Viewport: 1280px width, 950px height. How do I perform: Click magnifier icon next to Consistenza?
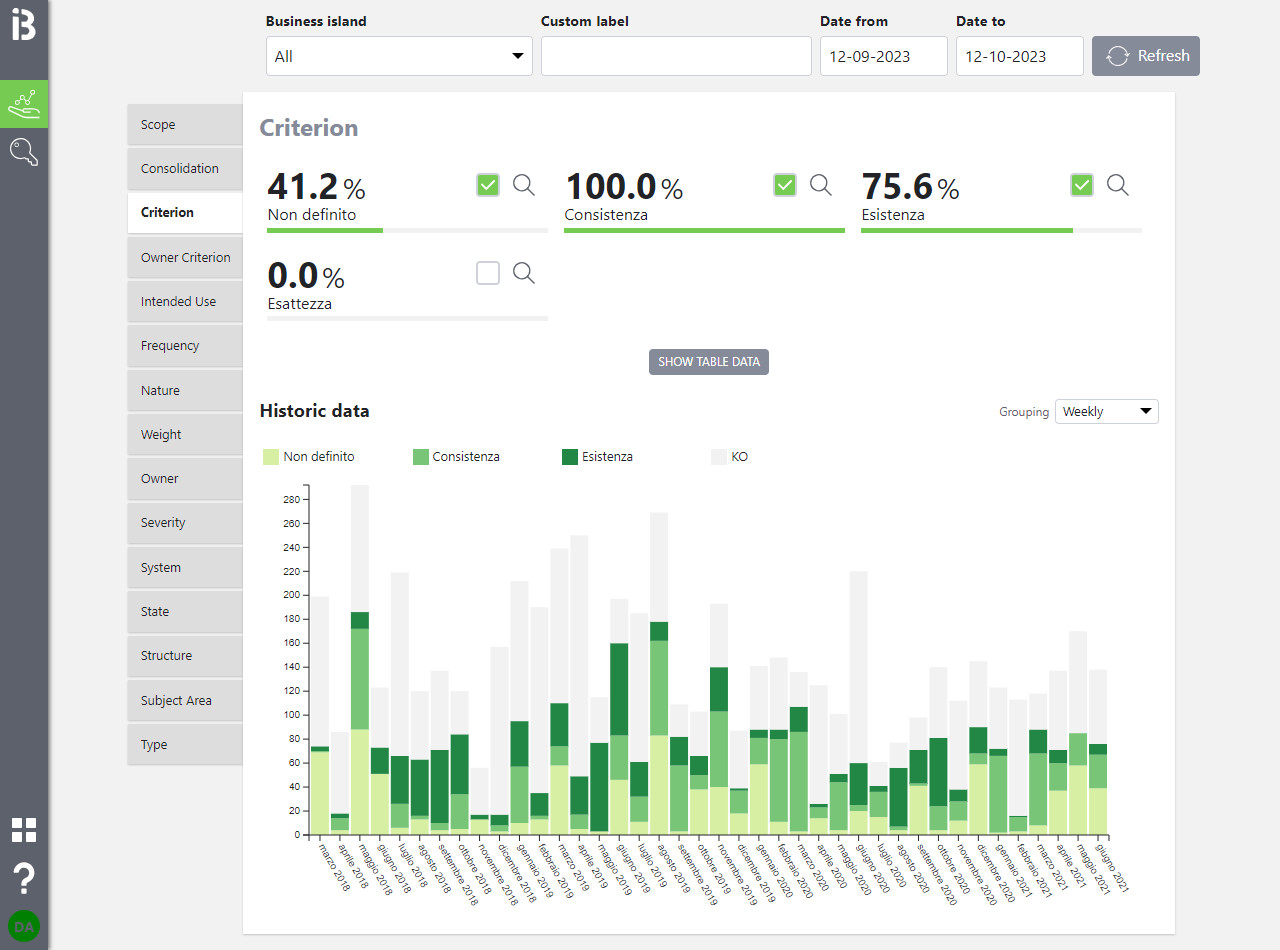[x=820, y=185]
